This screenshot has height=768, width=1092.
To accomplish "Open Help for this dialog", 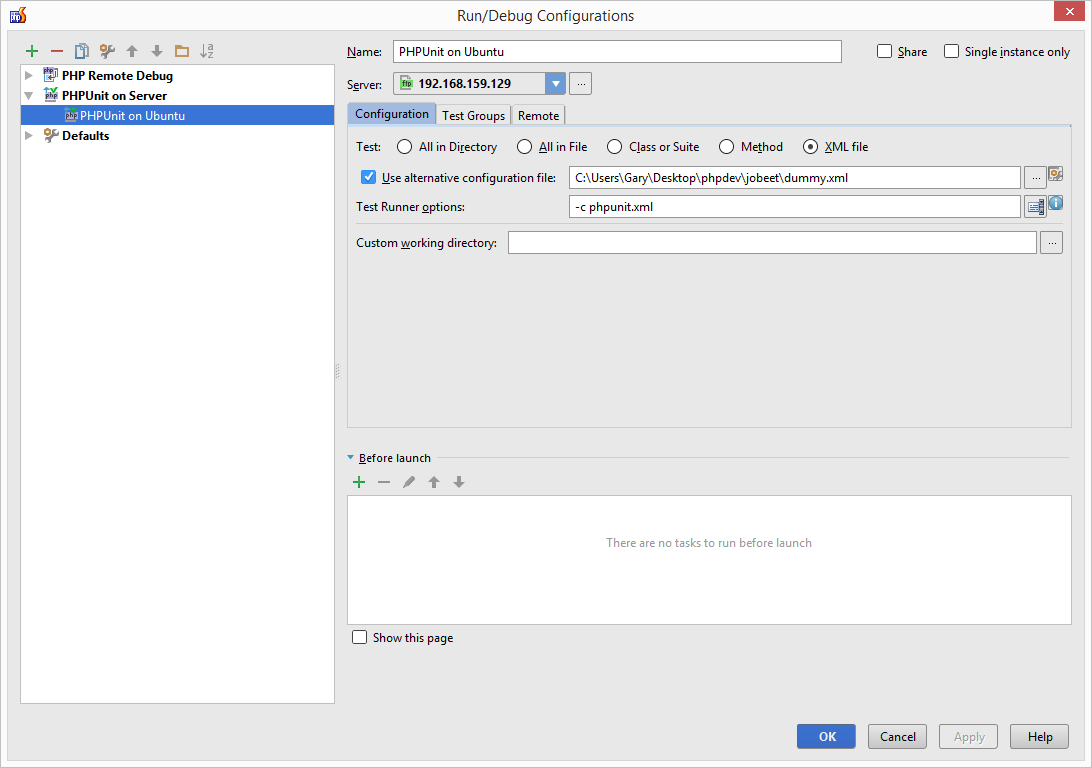I will click(1040, 737).
